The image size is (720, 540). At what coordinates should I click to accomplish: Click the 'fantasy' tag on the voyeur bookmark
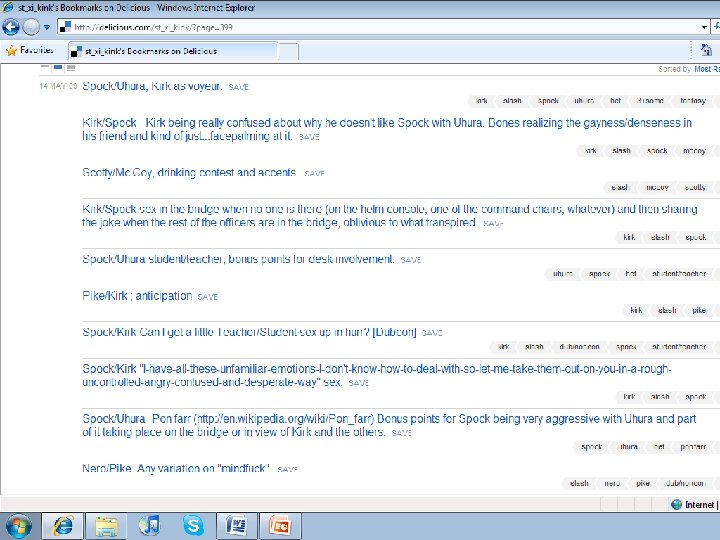click(x=692, y=101)
